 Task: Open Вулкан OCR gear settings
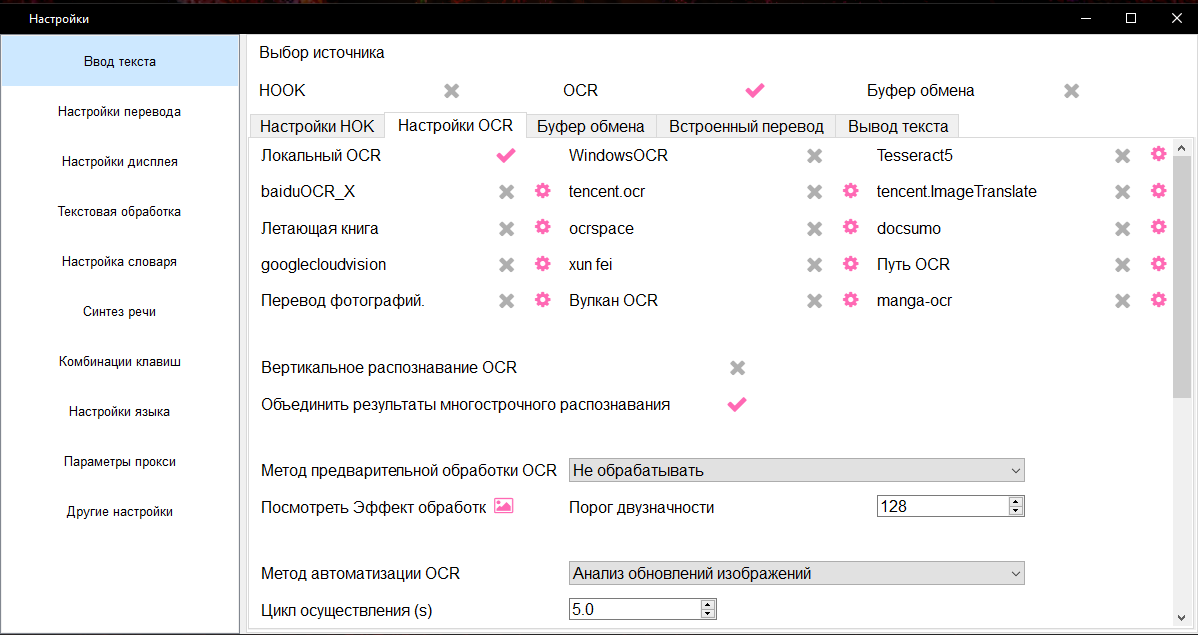(850, 300)
